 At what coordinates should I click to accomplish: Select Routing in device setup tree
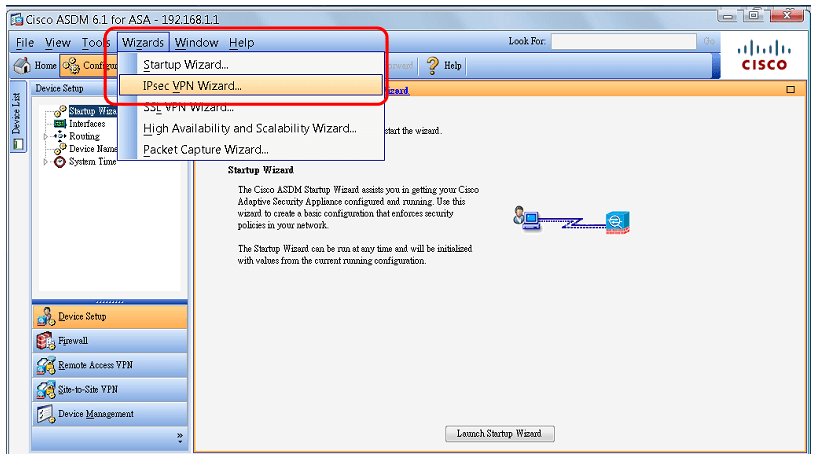pos(85,136)
